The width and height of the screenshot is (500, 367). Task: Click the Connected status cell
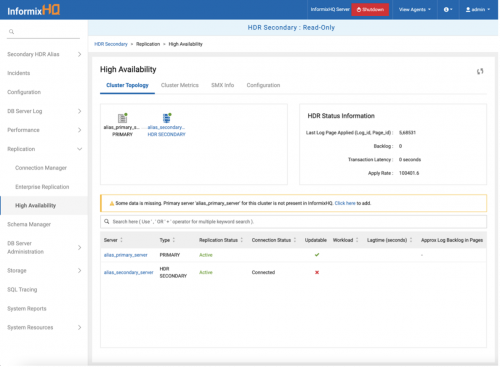click(x=263, y=272)
